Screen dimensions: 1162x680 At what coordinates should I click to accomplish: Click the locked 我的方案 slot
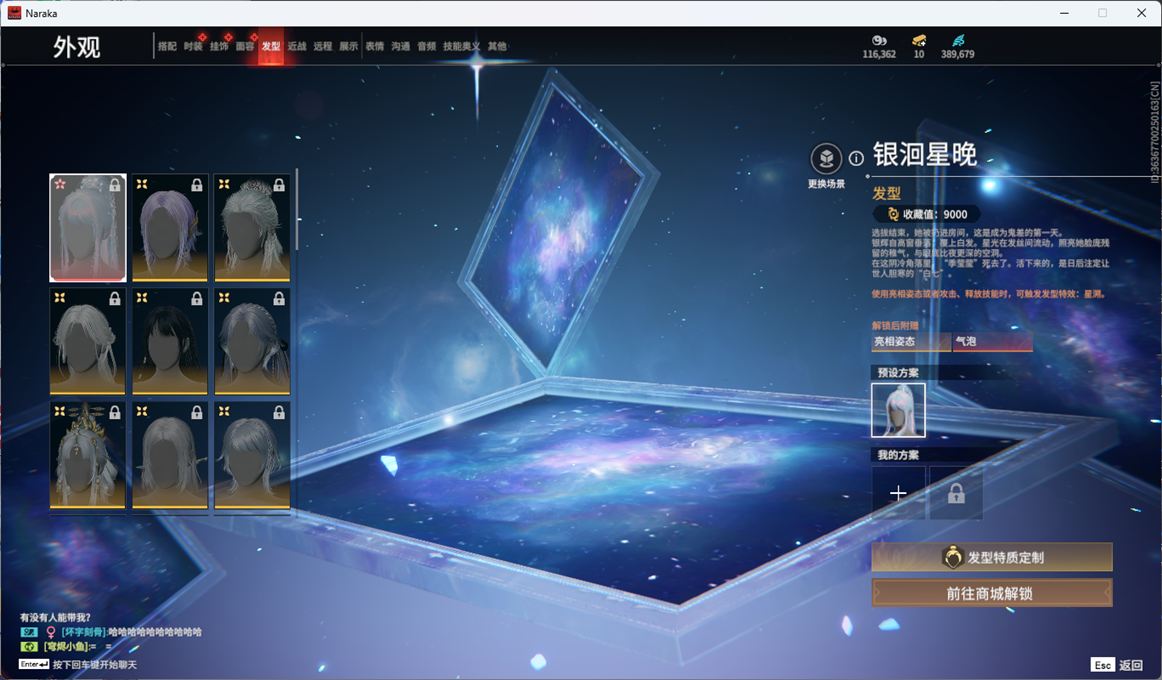pyautogui.click(x=956, y=493)
